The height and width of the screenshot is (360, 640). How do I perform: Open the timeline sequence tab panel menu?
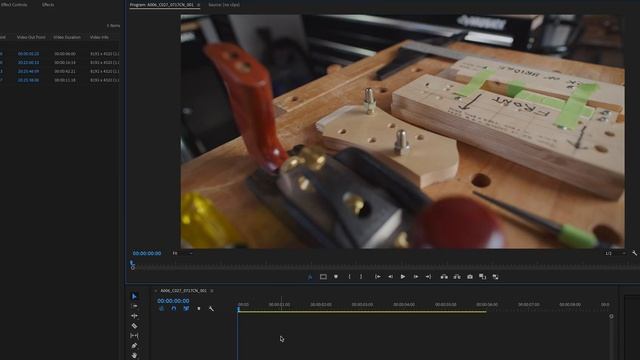coord(212,291)
